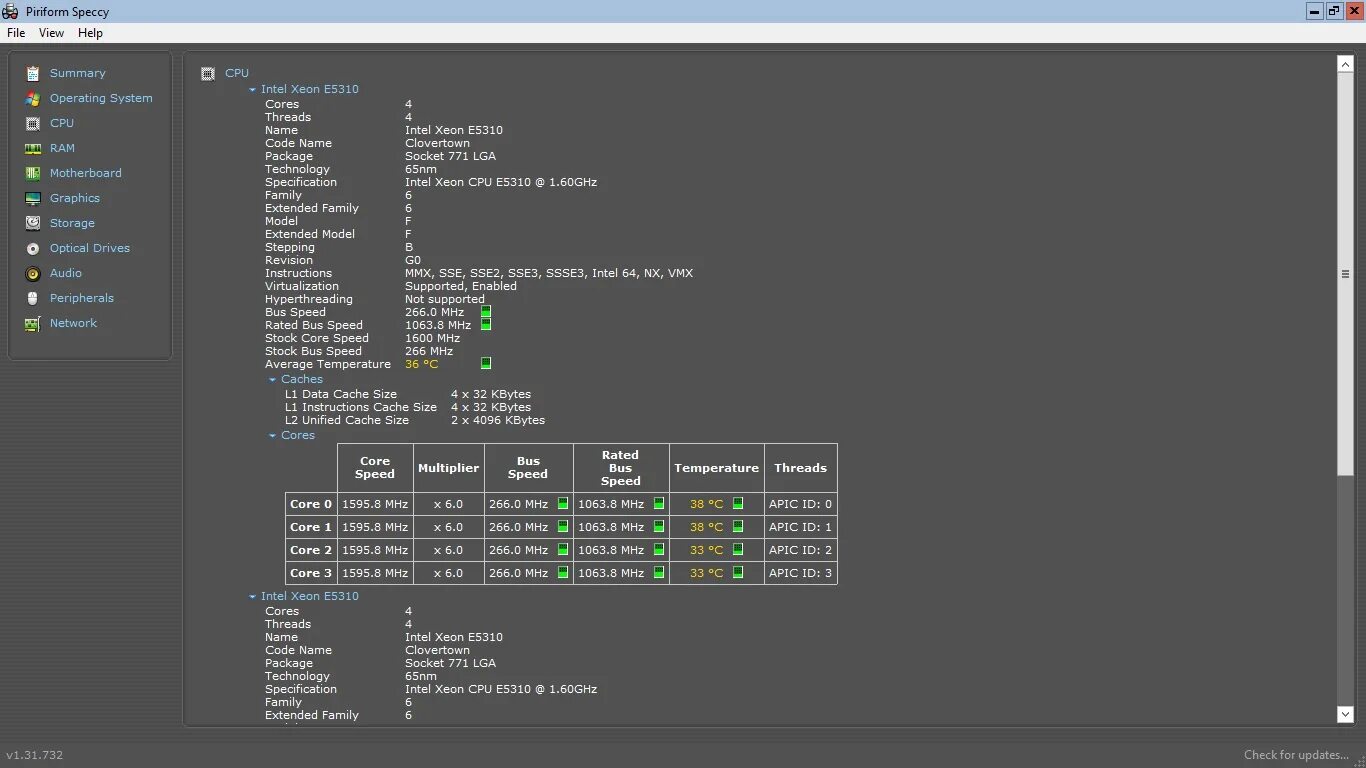Click Core 2 temperature tray indicator

coord(738,549)
